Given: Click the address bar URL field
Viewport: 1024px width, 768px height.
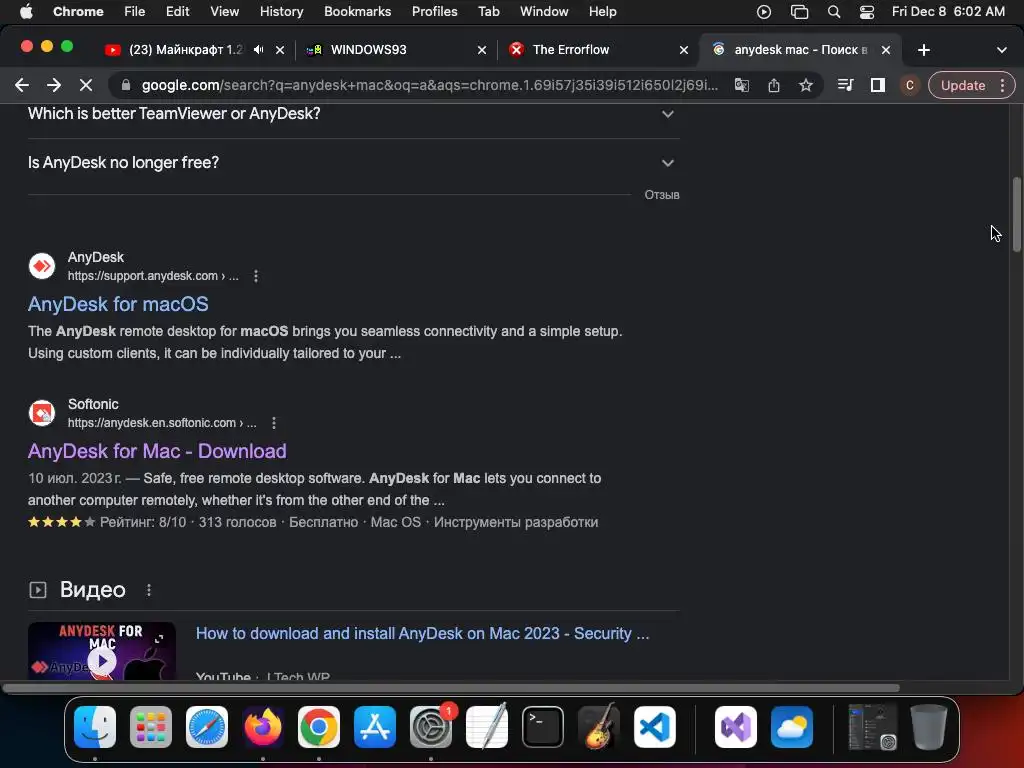Looking at the screenshot, I should click(429, 85).
